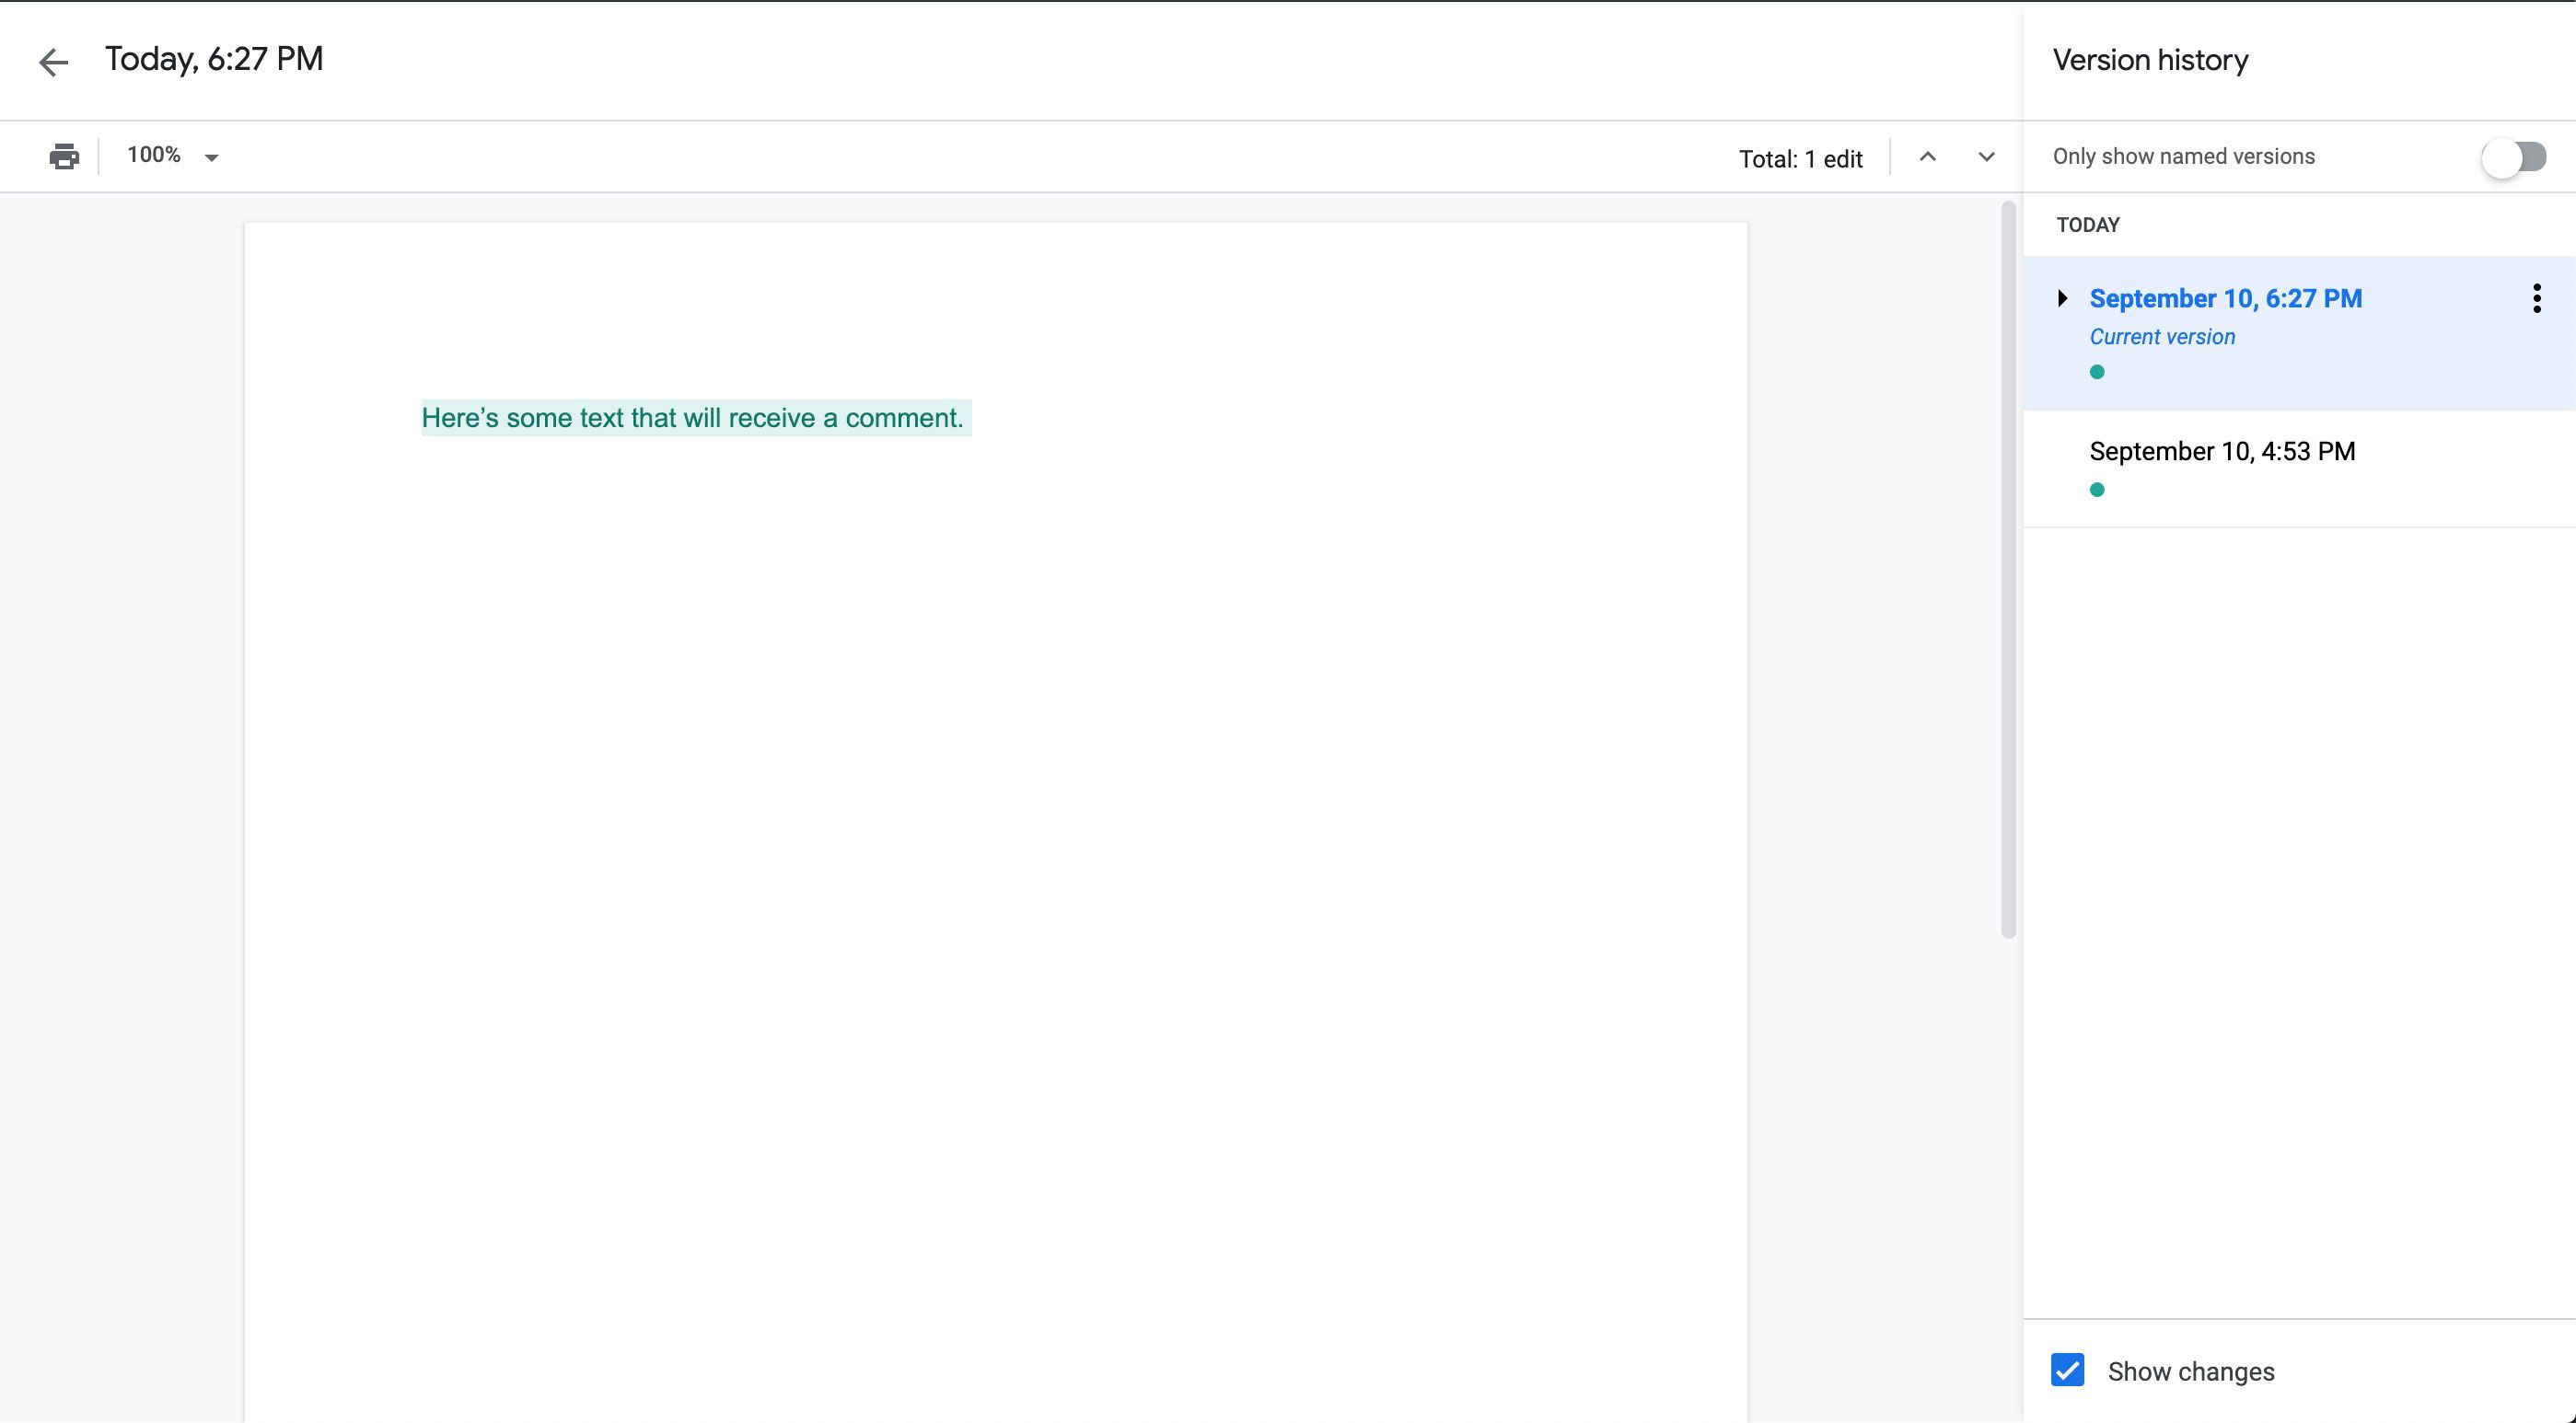Expand the September 10, 6:27 PM version
Screen dimensions: 2576x1423
2062,298
